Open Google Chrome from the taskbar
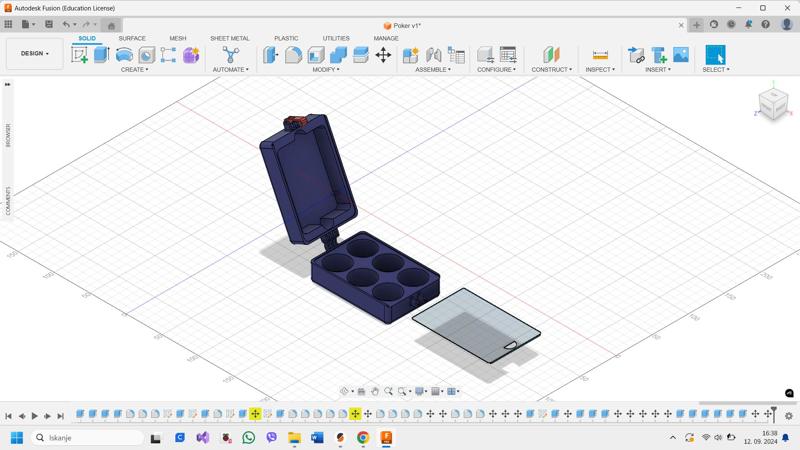The width and height of the screenshot is (800, 450). [x=363, y=437]
